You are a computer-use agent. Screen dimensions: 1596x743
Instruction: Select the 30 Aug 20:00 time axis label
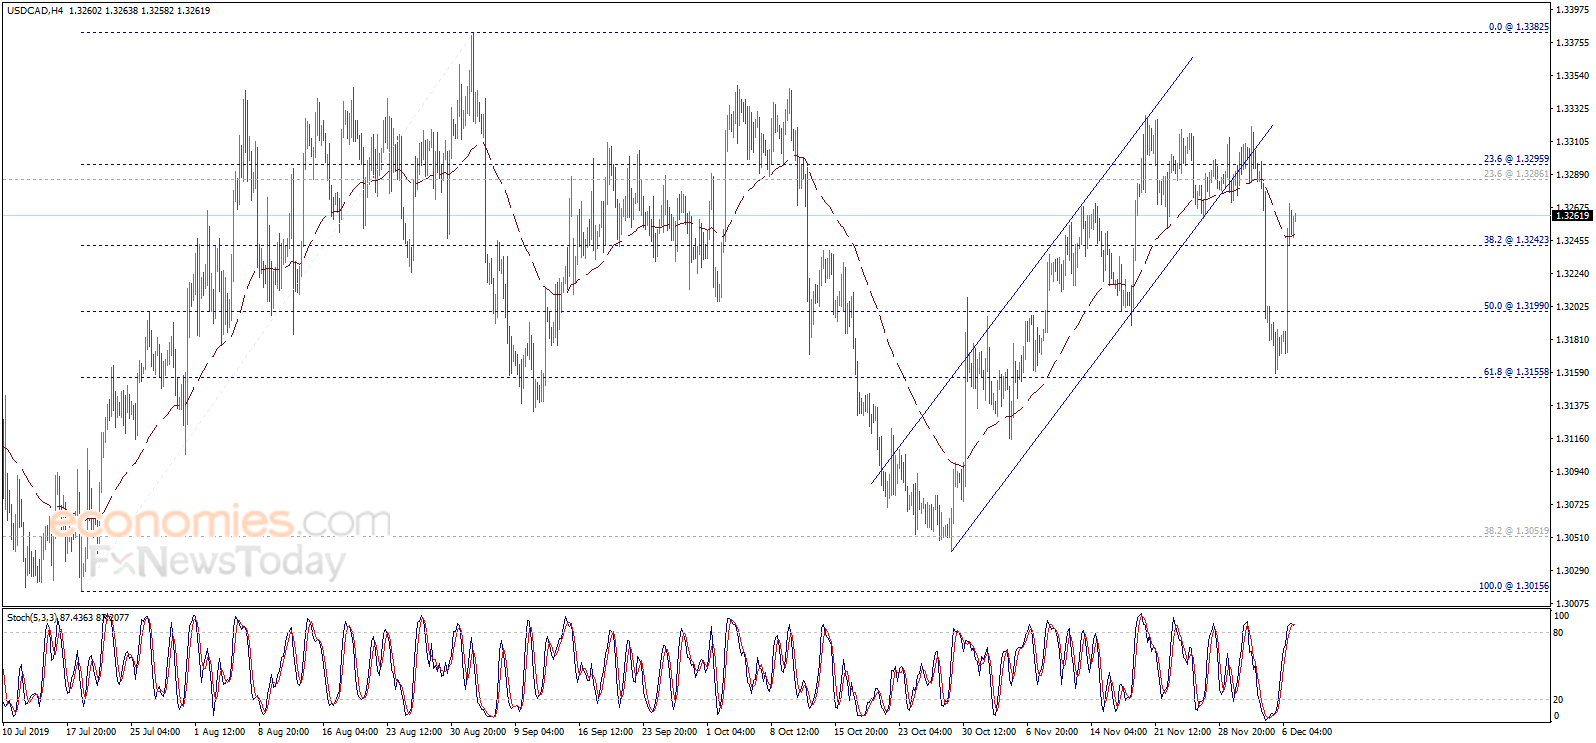click(477, 732)
